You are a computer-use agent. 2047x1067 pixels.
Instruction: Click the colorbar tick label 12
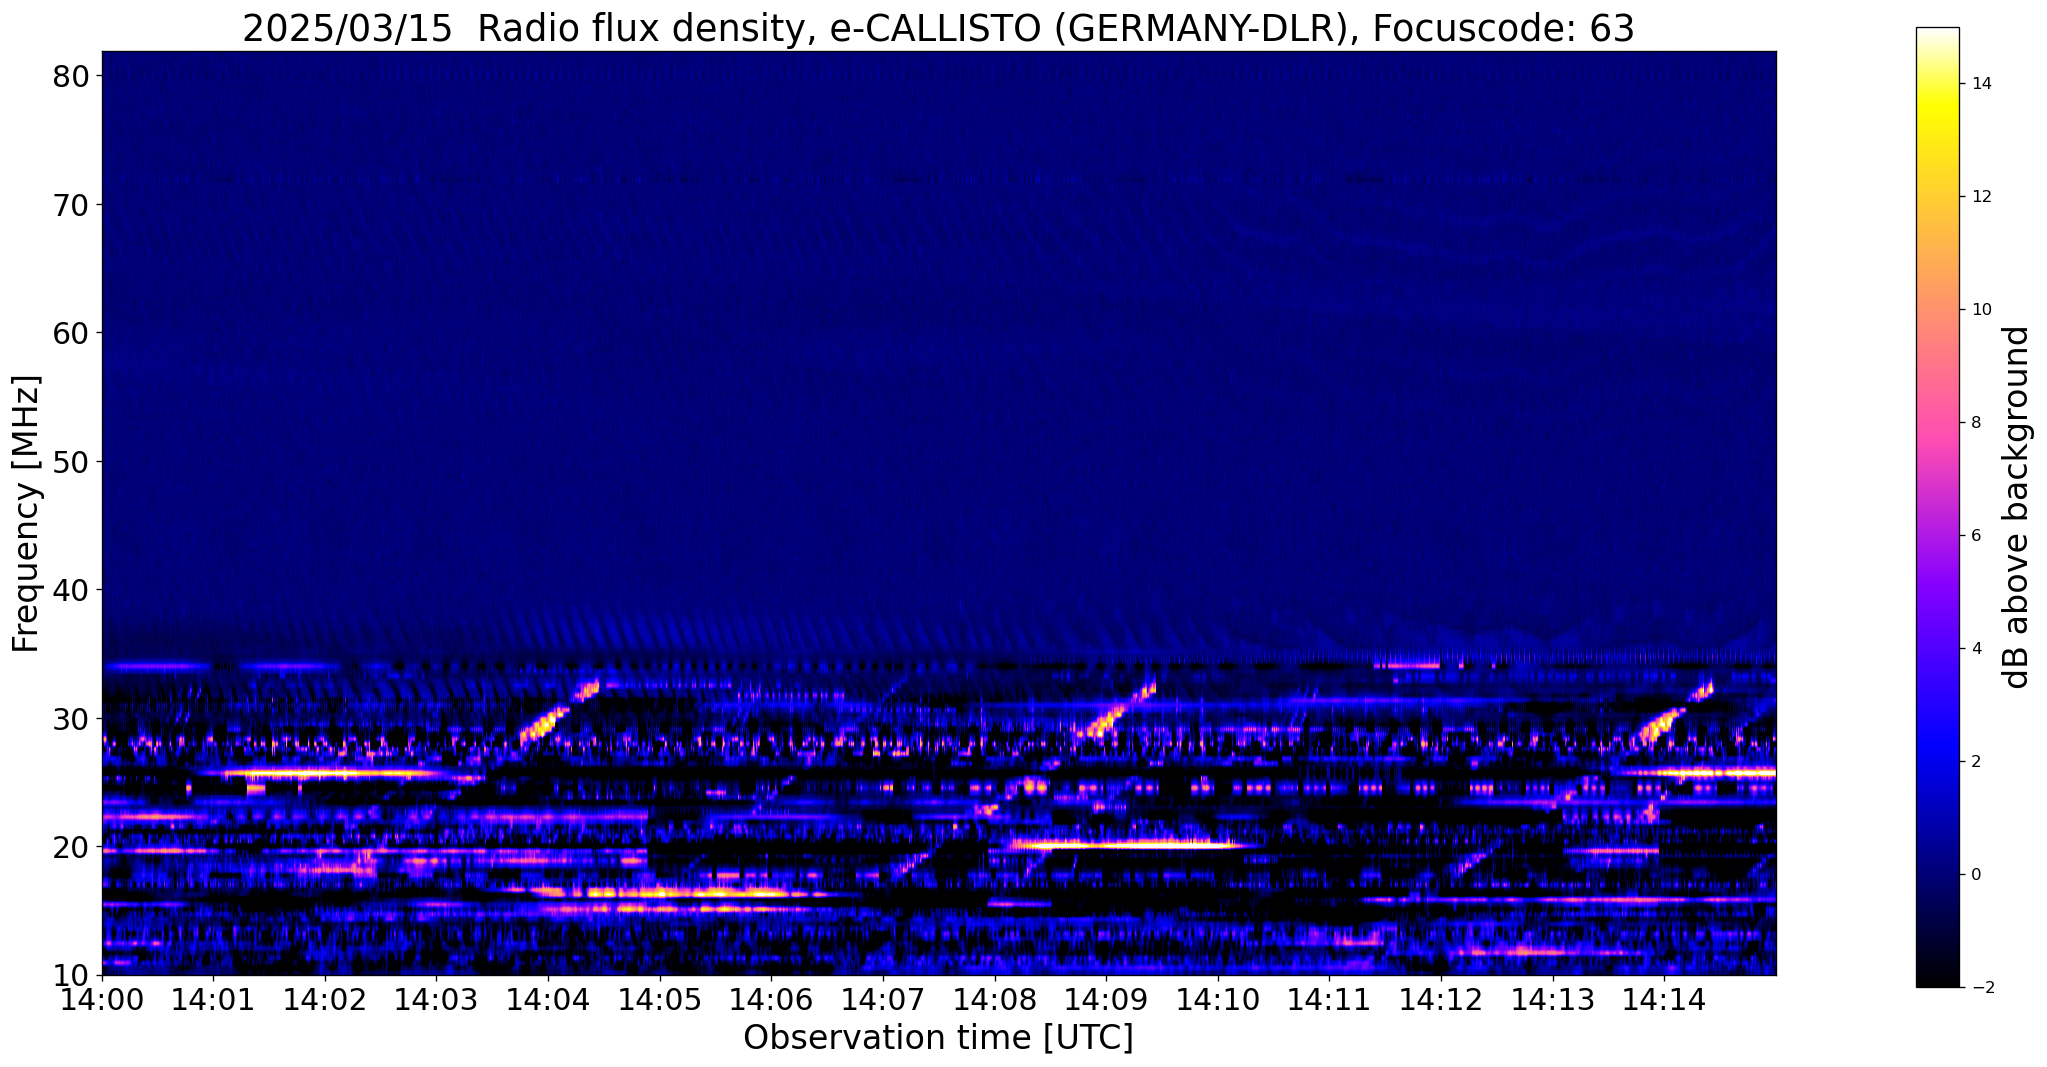(1980, 197)
